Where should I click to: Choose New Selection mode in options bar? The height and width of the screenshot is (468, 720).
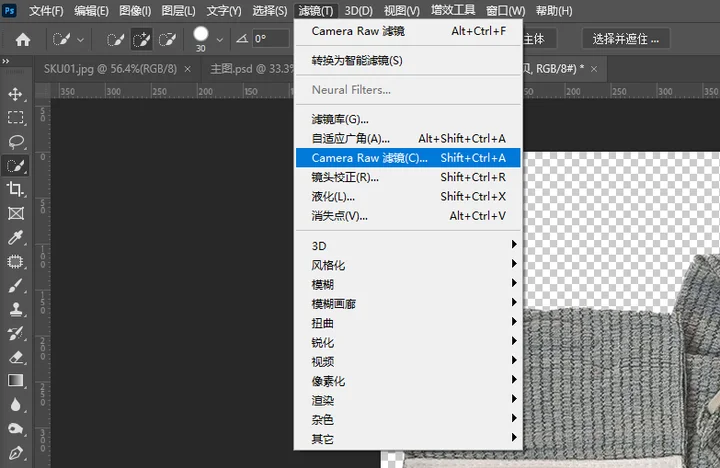pos(115,39)
